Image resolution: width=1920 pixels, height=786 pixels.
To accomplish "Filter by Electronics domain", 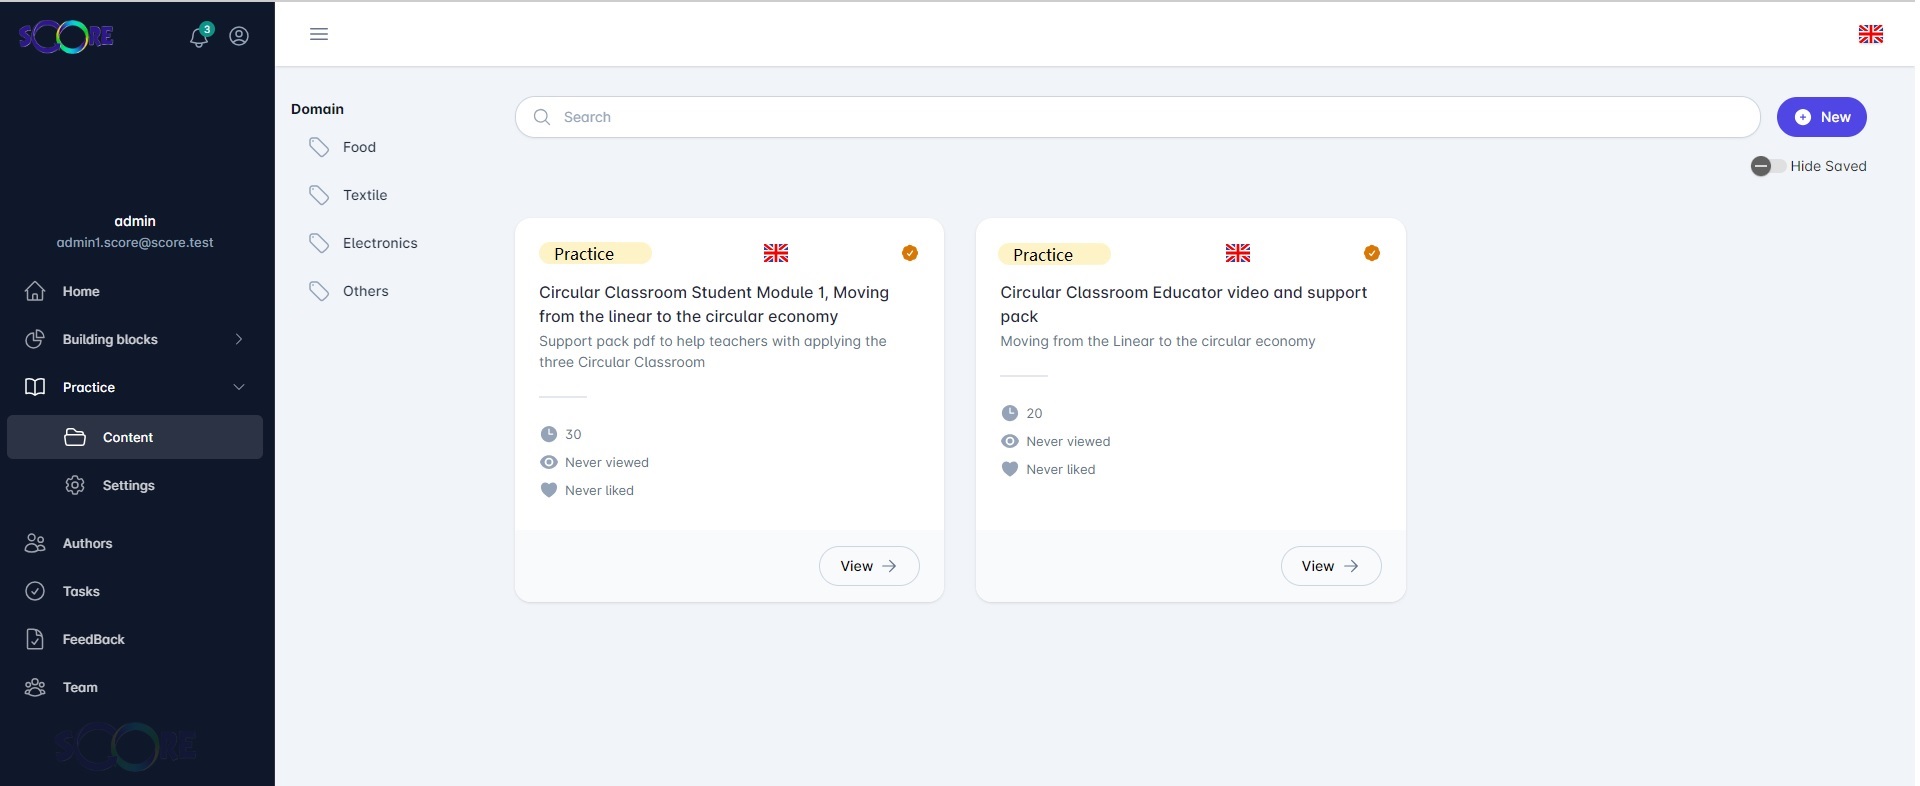I will [379, 243].
